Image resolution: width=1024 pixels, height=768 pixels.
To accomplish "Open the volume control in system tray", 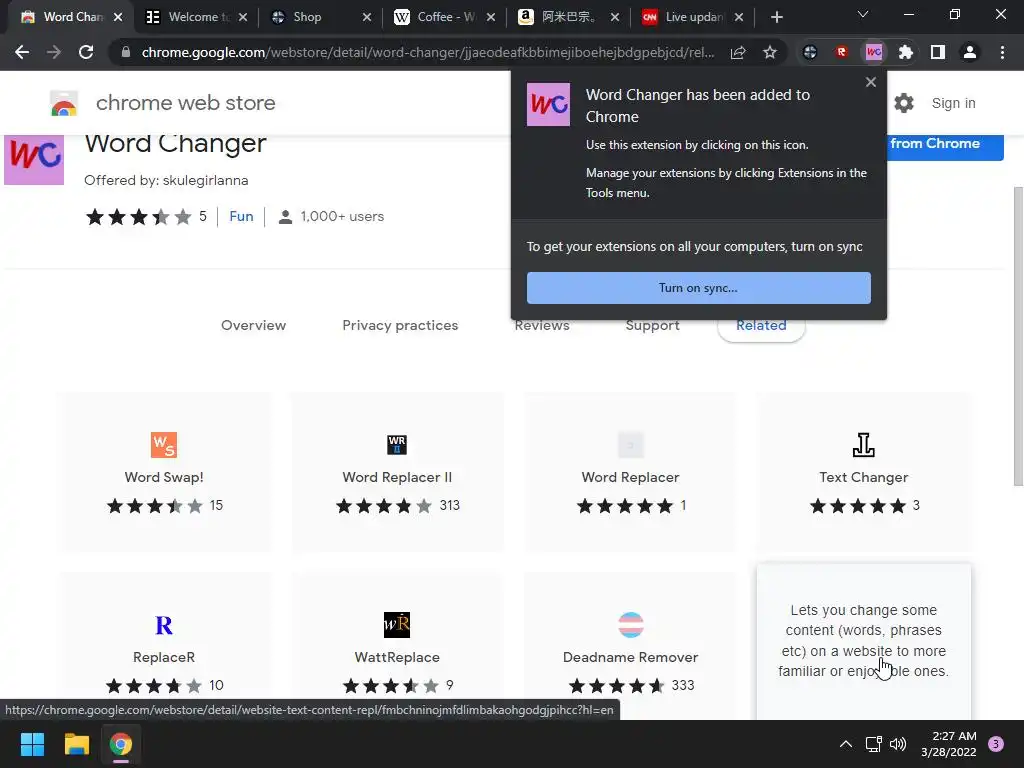I will [899, 744].
